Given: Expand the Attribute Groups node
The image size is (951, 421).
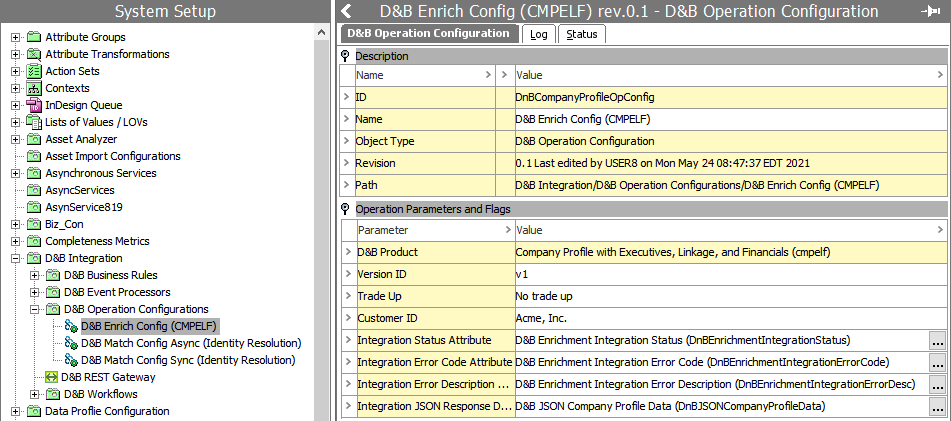Looking at the screenshot, I should 16,37.
